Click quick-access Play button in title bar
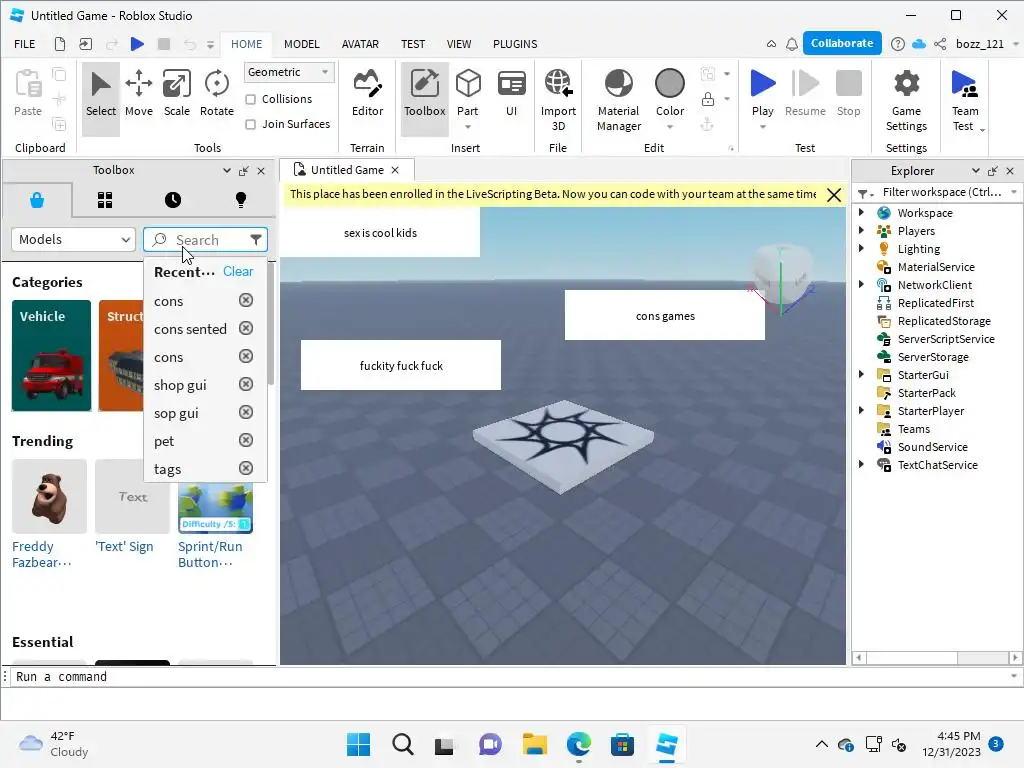The width and height of the screenshot is (1024, 768). pos(137,44)
